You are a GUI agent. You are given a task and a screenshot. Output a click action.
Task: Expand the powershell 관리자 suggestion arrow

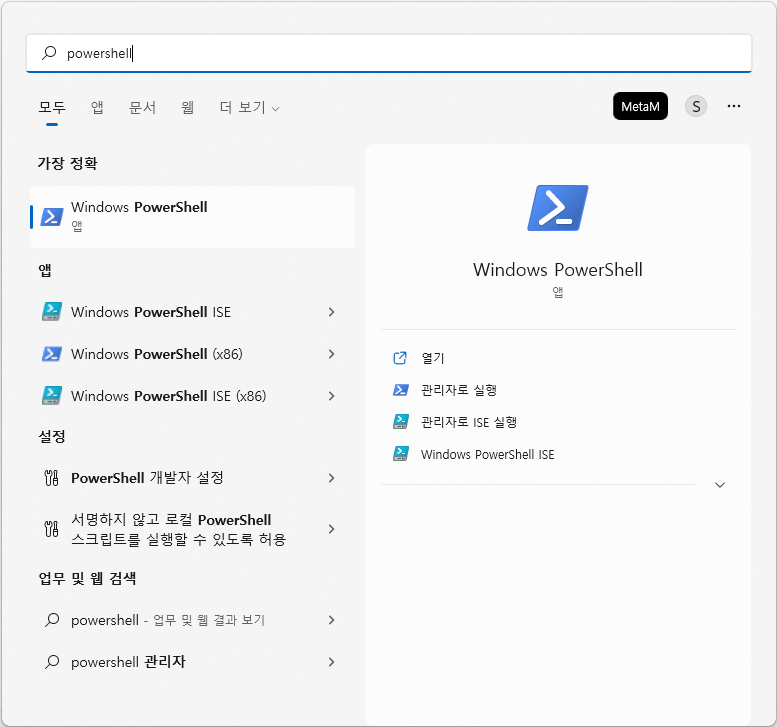pos(331,662)
